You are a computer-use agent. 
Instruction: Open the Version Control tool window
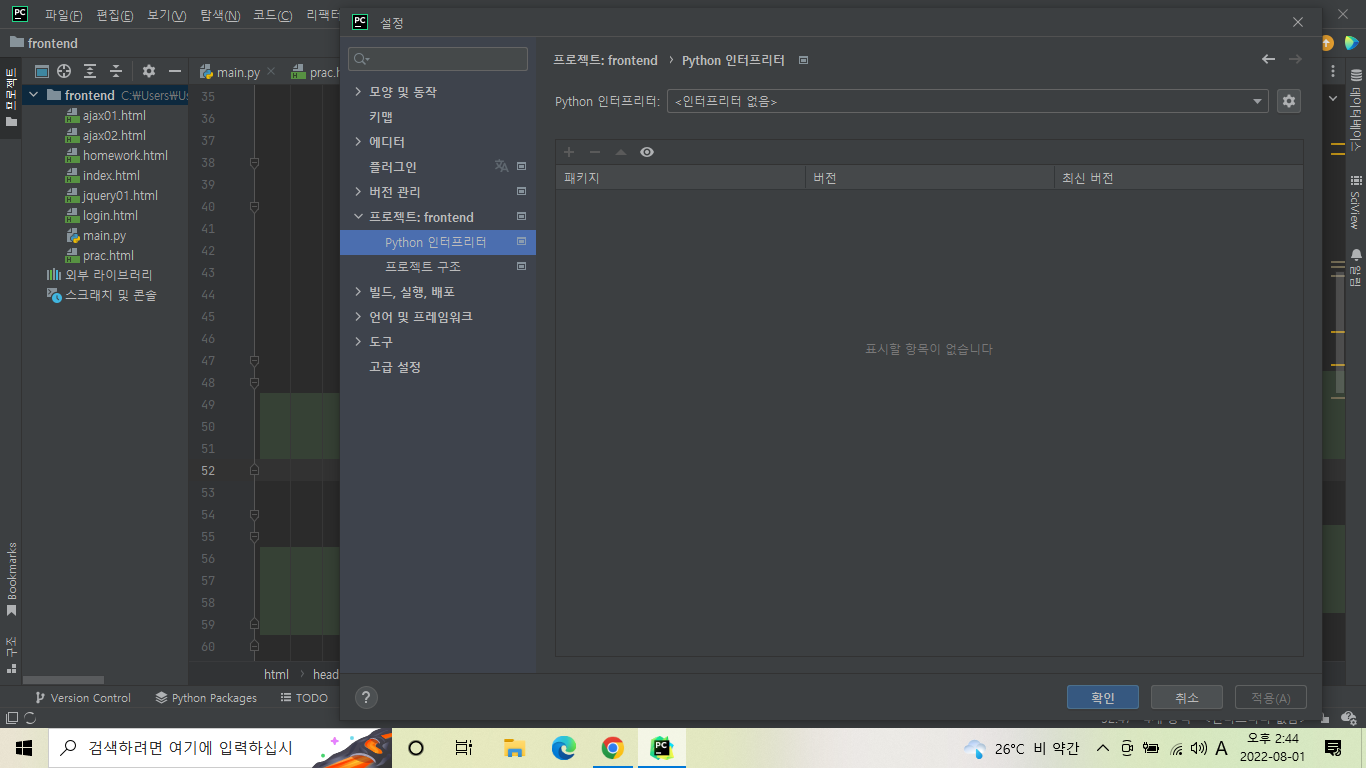[83, 698]
